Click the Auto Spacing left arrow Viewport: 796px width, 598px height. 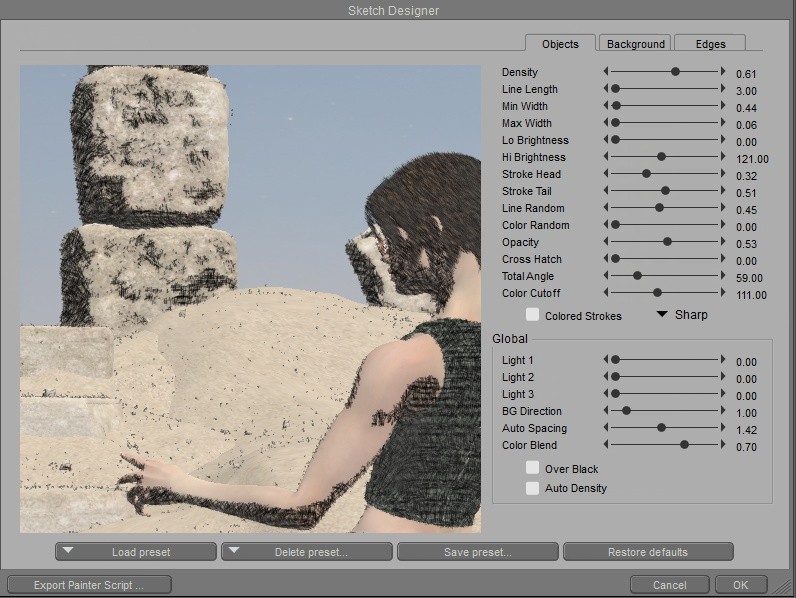pyautogui.click(x=605, y=428)
